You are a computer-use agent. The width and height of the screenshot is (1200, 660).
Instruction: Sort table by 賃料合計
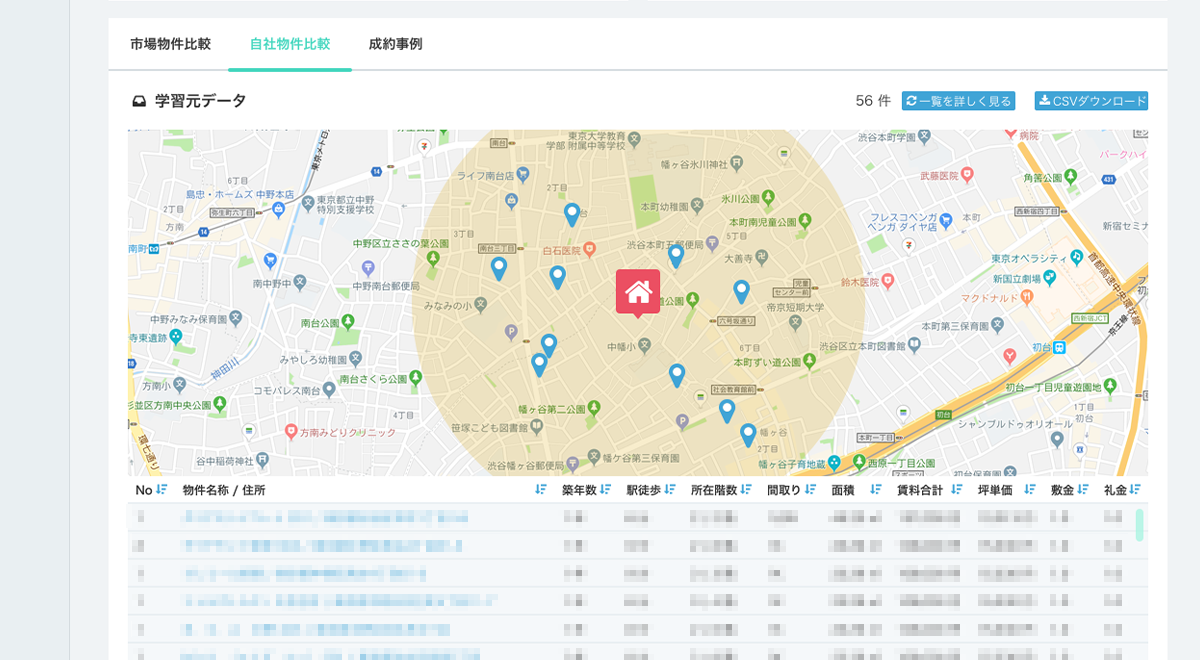pos(956,490)
